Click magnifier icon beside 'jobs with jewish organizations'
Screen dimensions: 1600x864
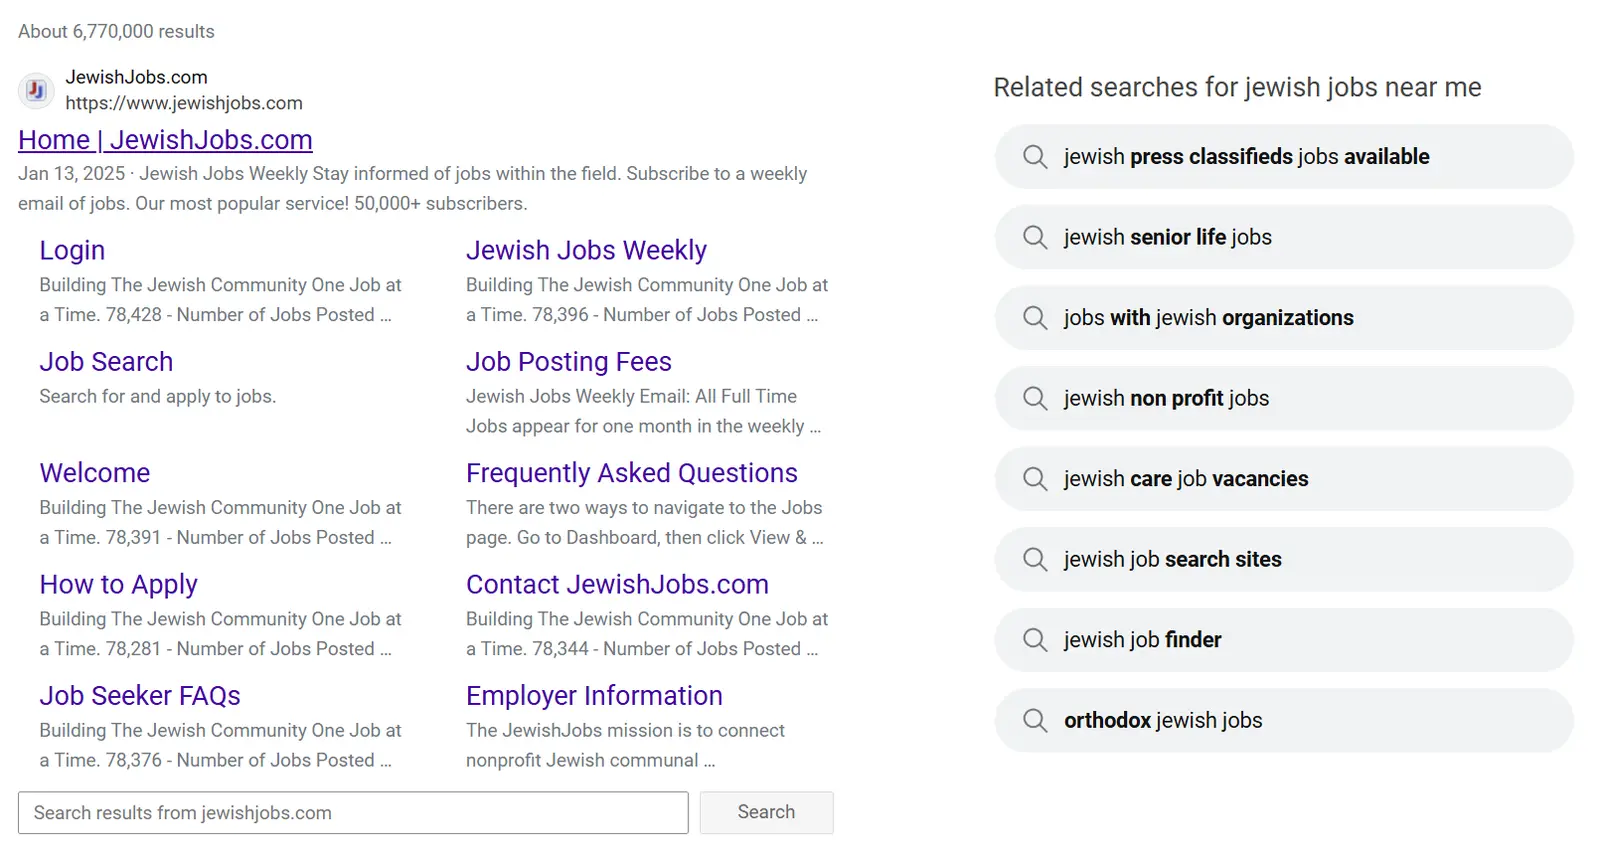pyautogui.click(x=1035, y=318)
